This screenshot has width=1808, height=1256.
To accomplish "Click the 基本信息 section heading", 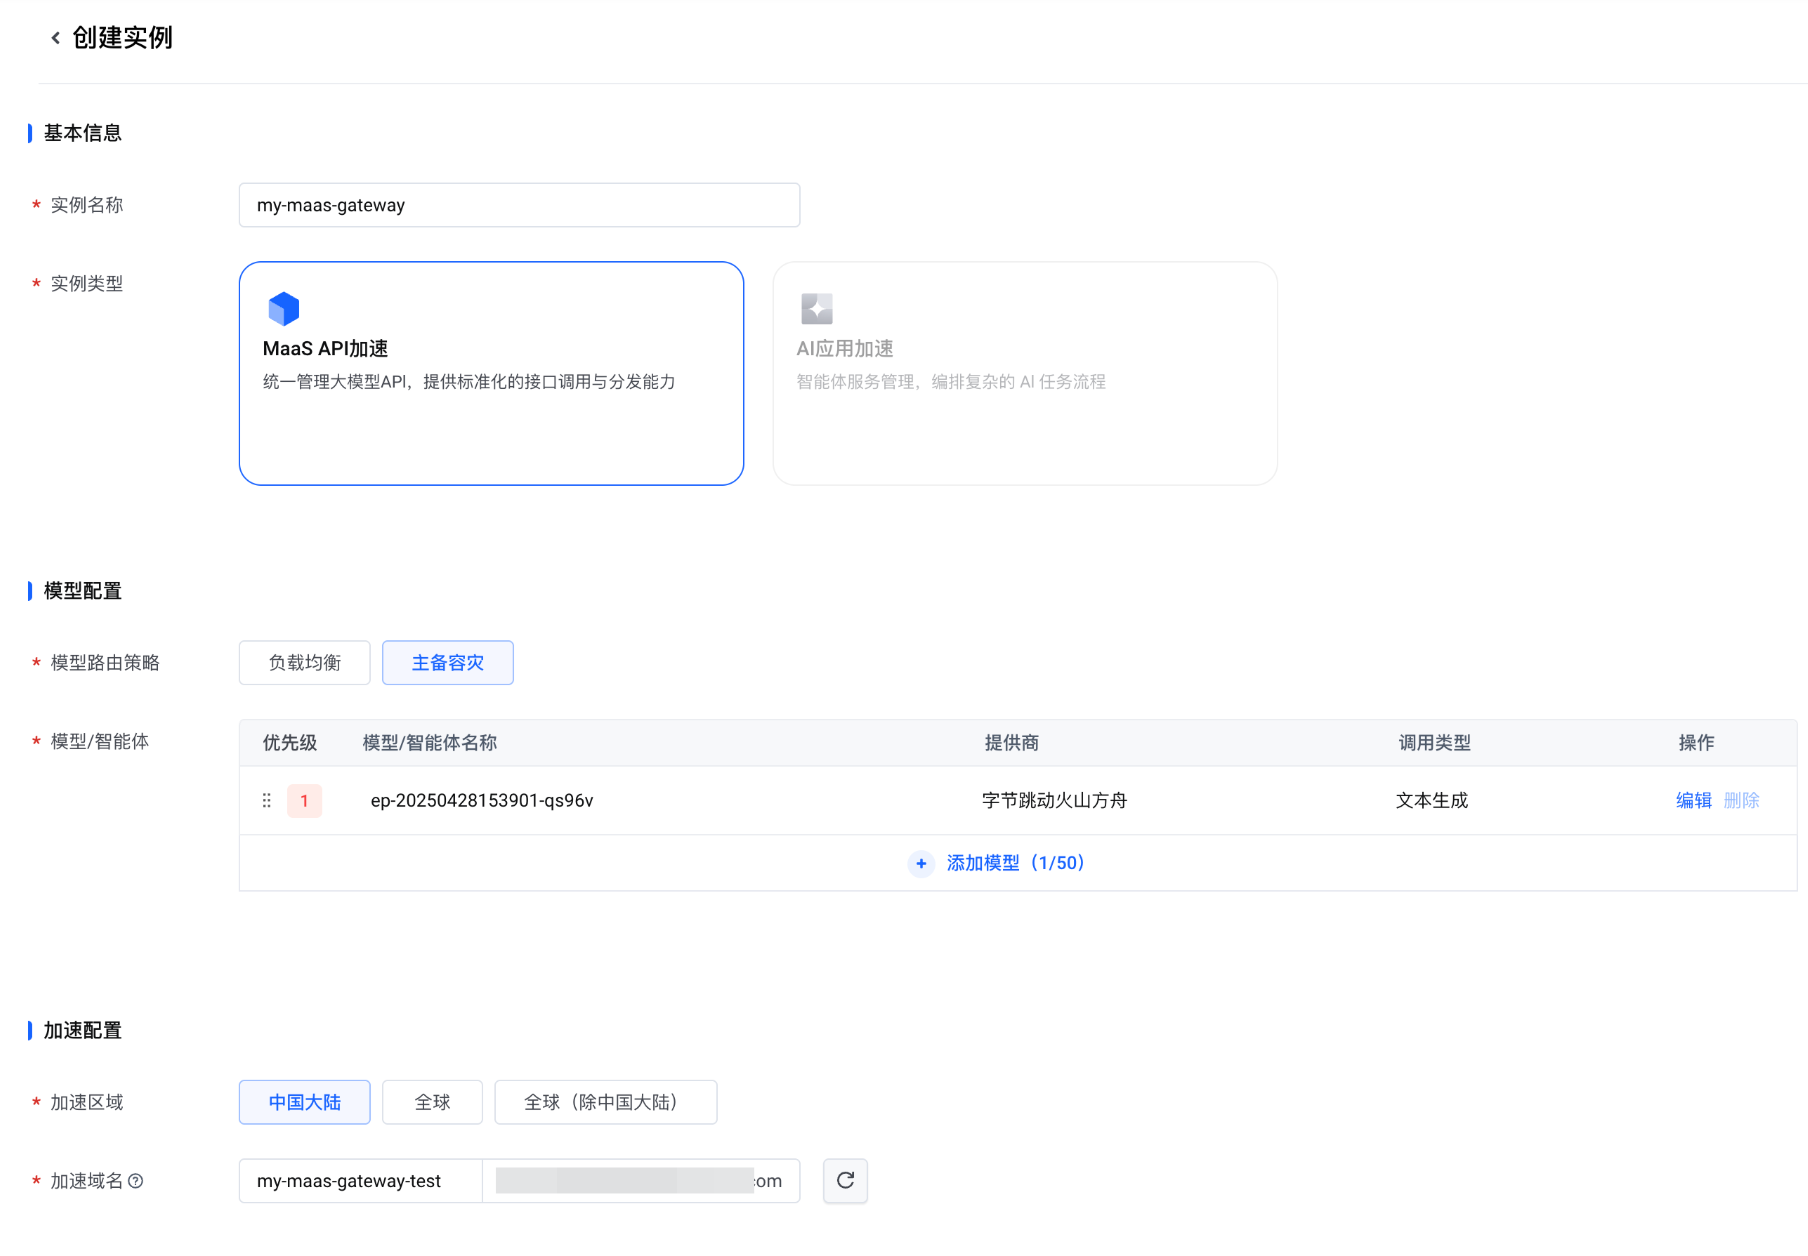I will pyautogui.click(x=83, y=133).
